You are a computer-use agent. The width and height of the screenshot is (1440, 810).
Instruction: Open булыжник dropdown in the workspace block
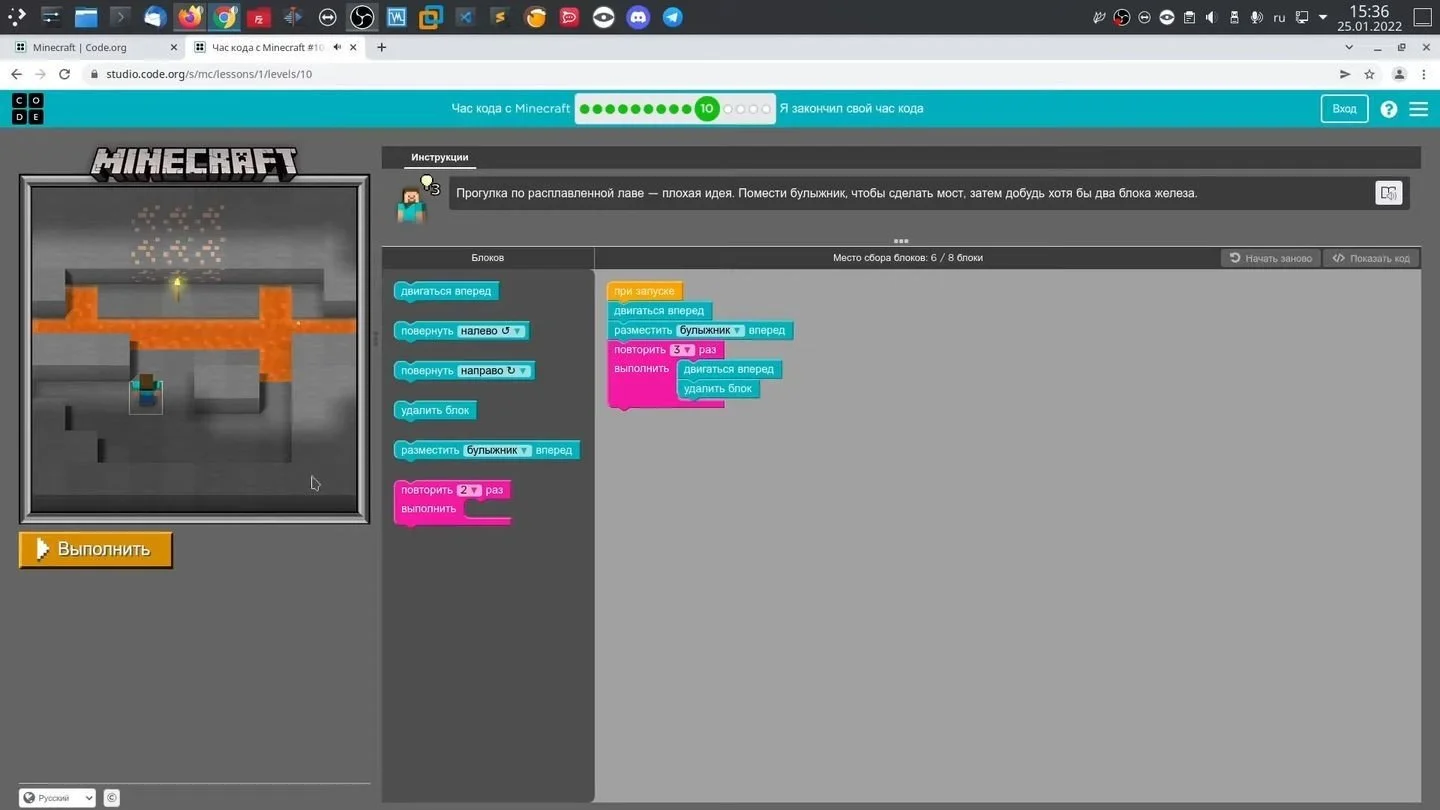(710, 331)
